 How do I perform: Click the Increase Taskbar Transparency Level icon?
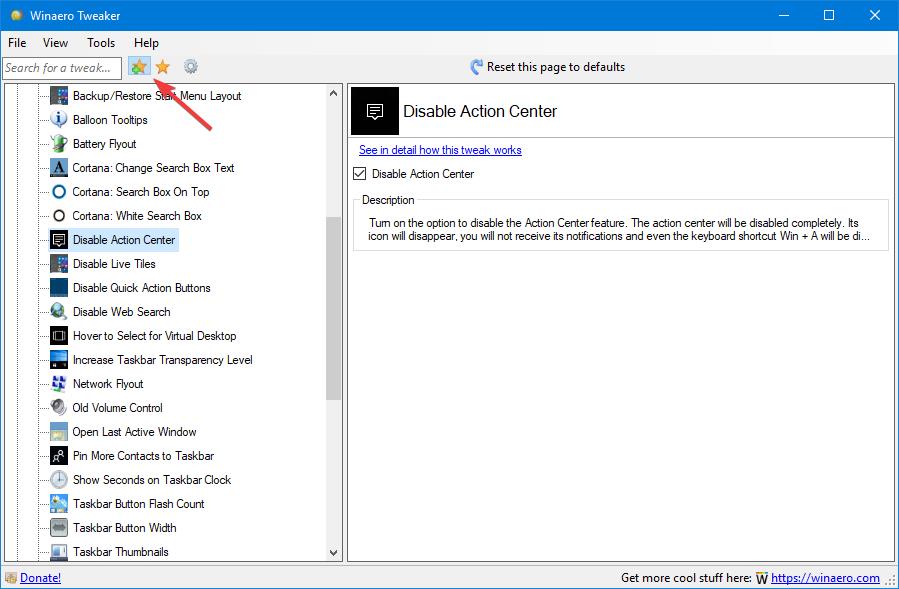point(58,360)
